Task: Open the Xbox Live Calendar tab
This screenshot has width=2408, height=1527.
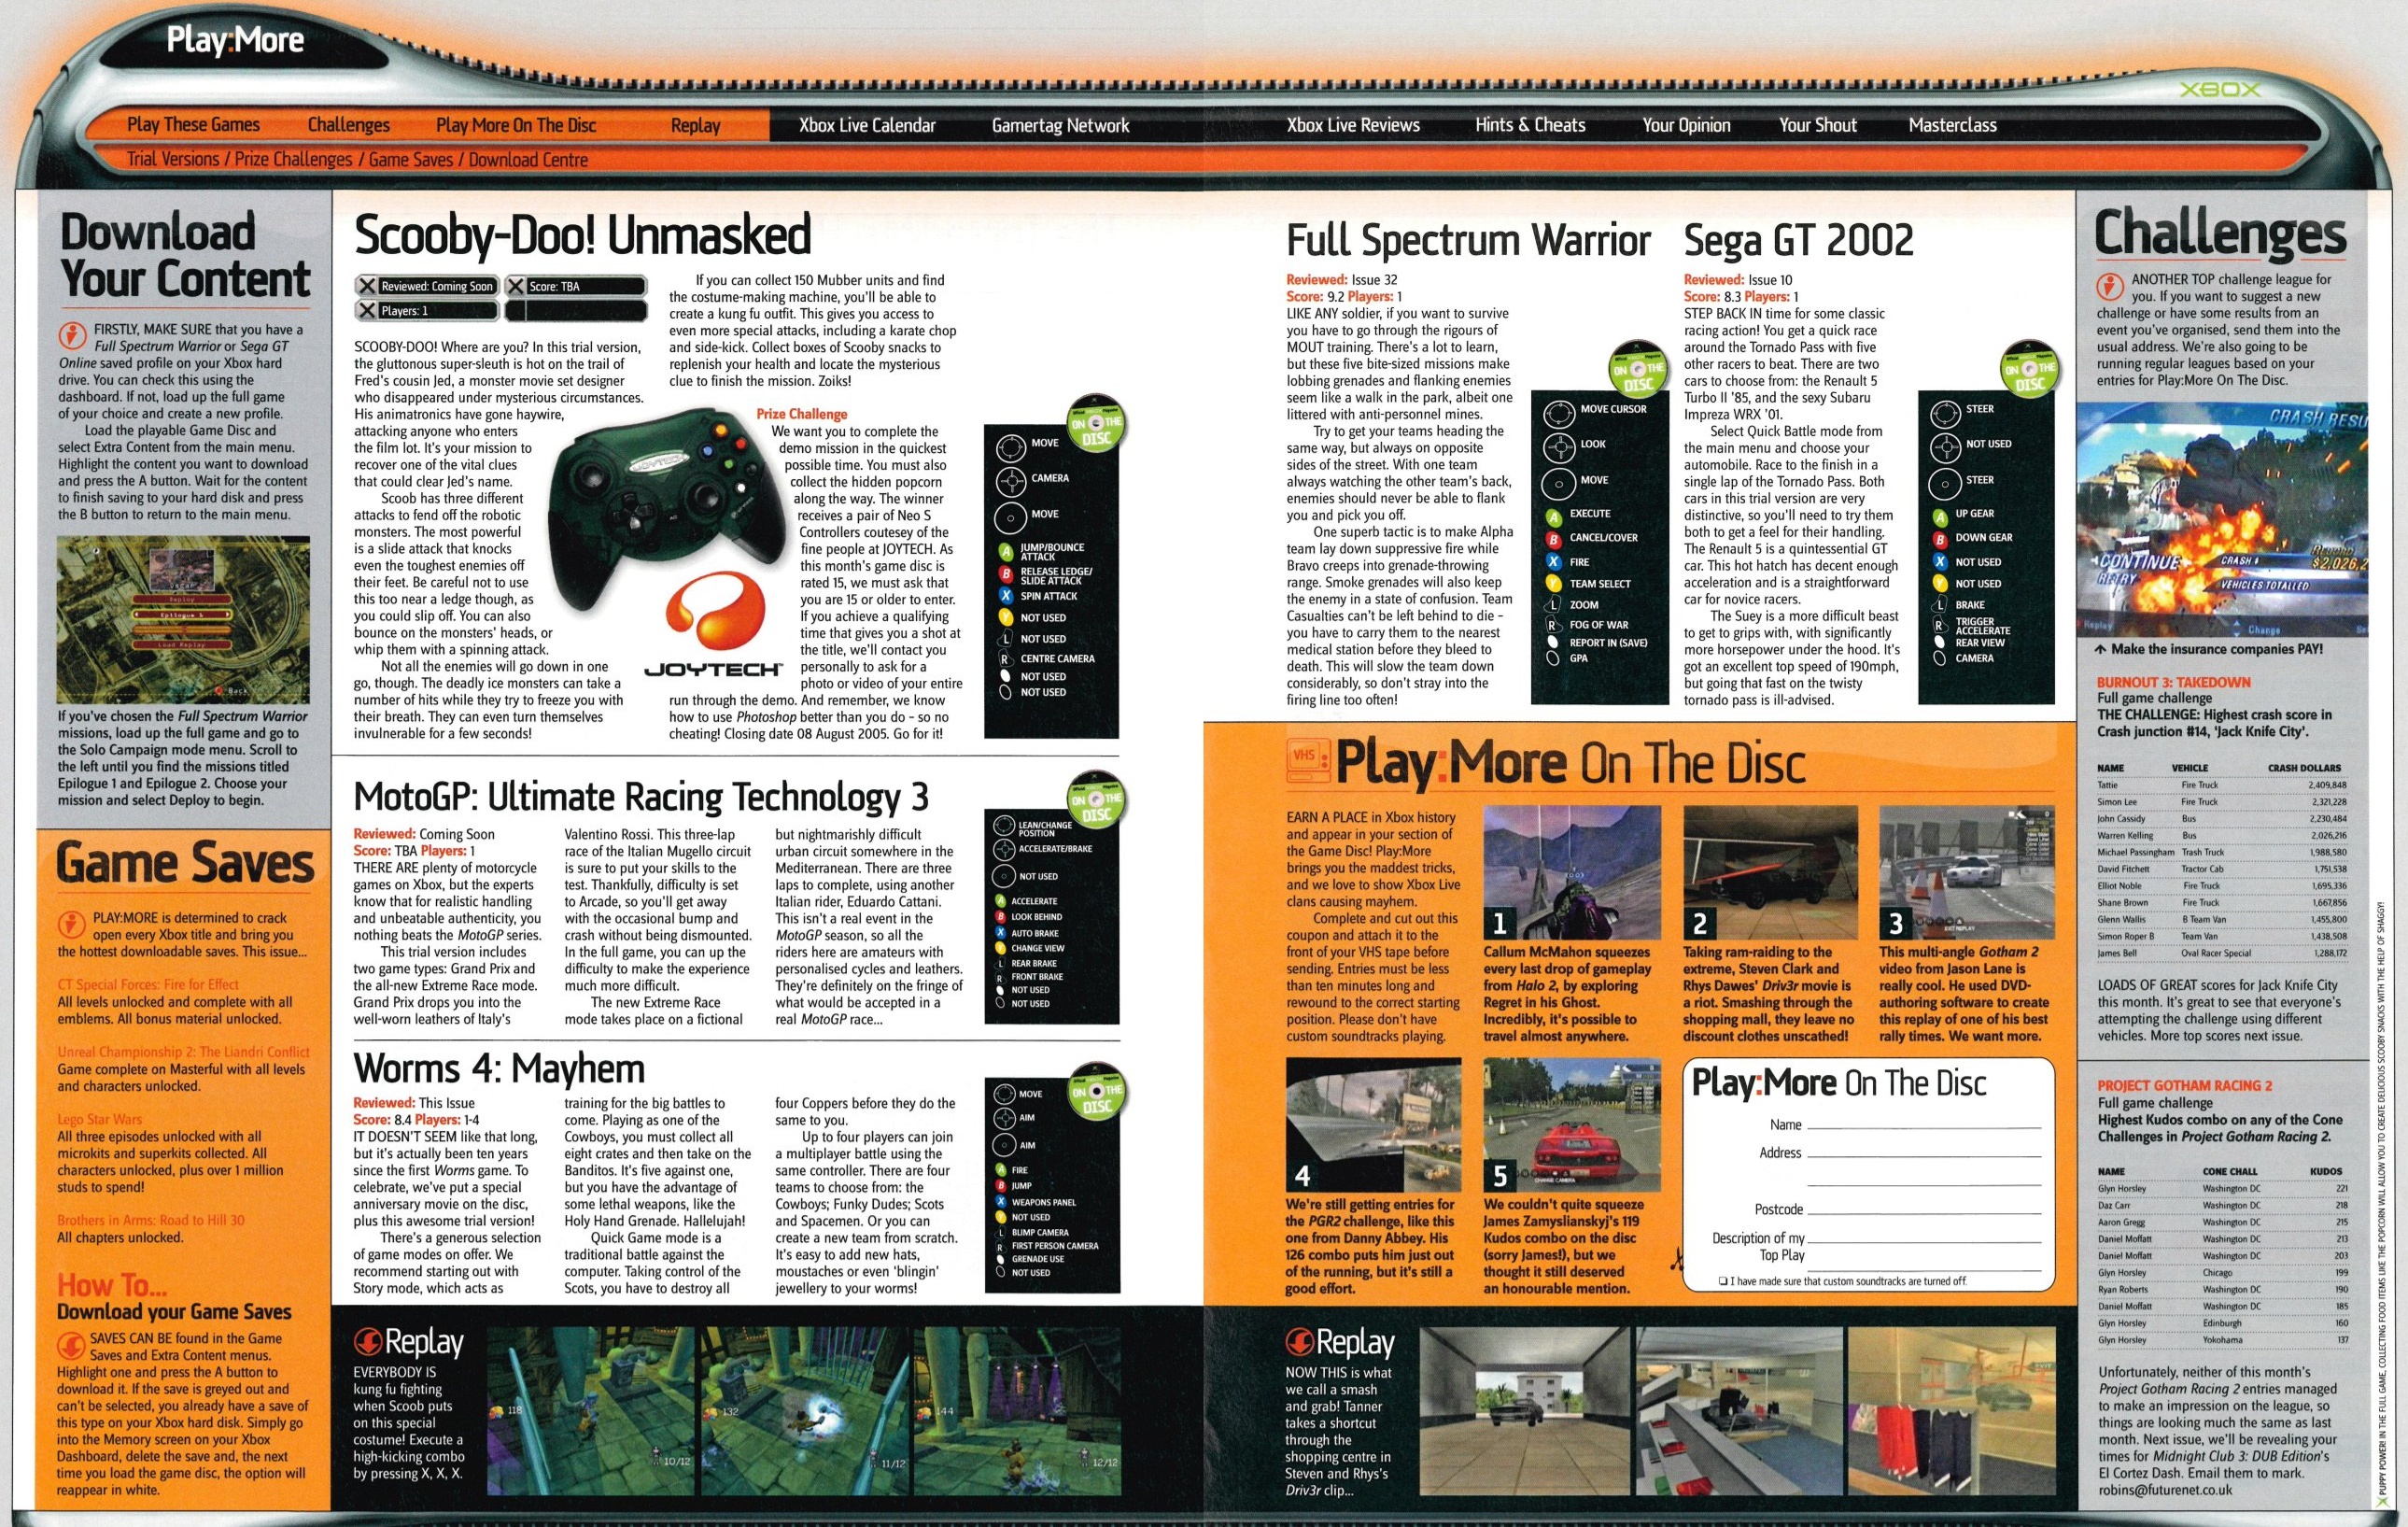Action: click(867, 125)
